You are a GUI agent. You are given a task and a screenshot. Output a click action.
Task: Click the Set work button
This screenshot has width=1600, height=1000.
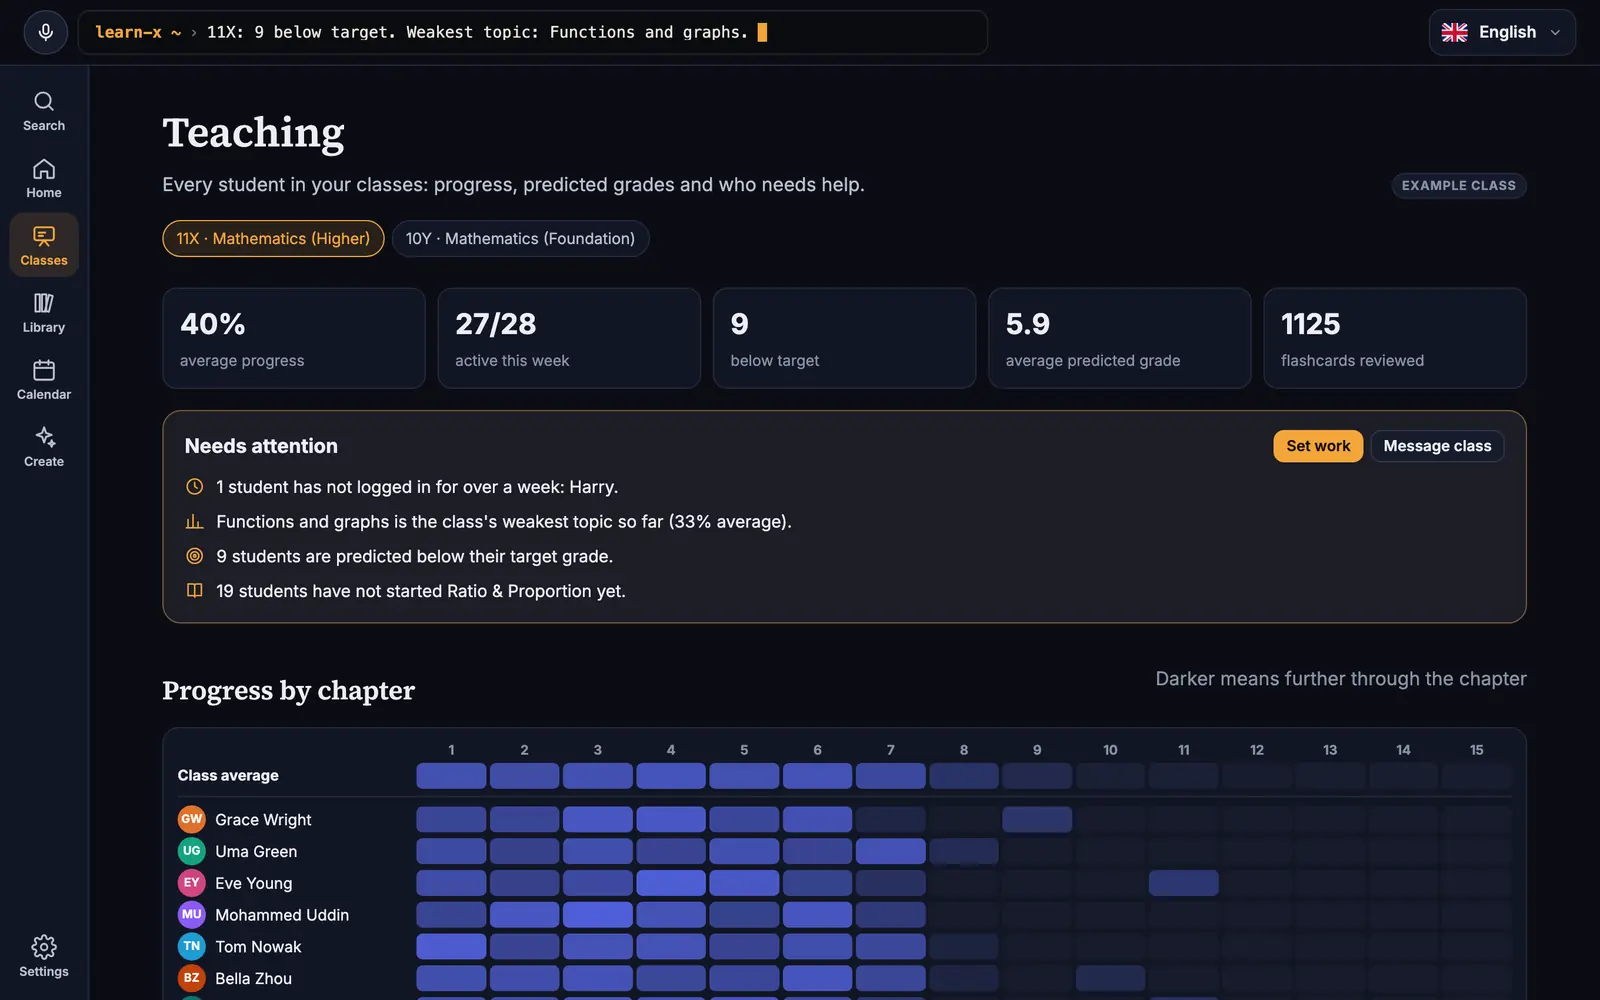(1318, 446)
